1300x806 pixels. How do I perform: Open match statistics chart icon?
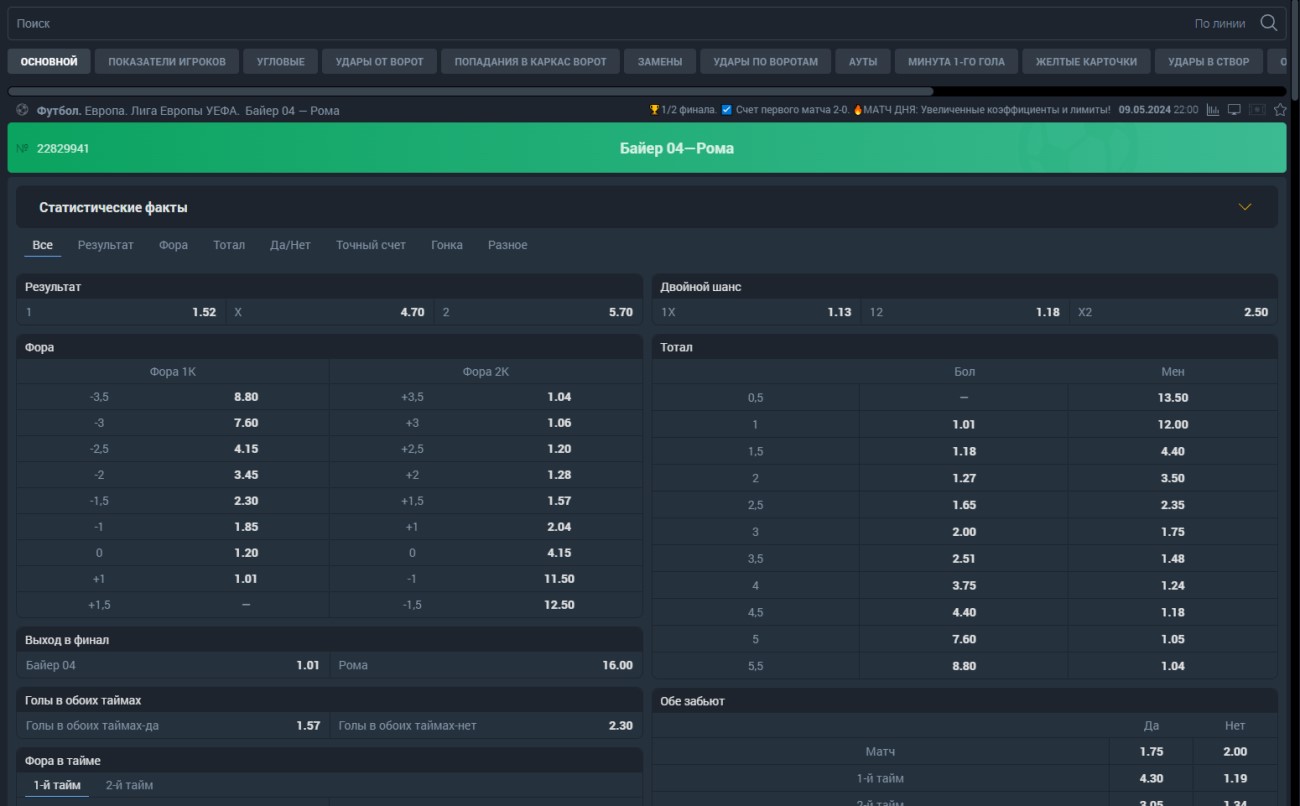click(x=1213, y=110)
